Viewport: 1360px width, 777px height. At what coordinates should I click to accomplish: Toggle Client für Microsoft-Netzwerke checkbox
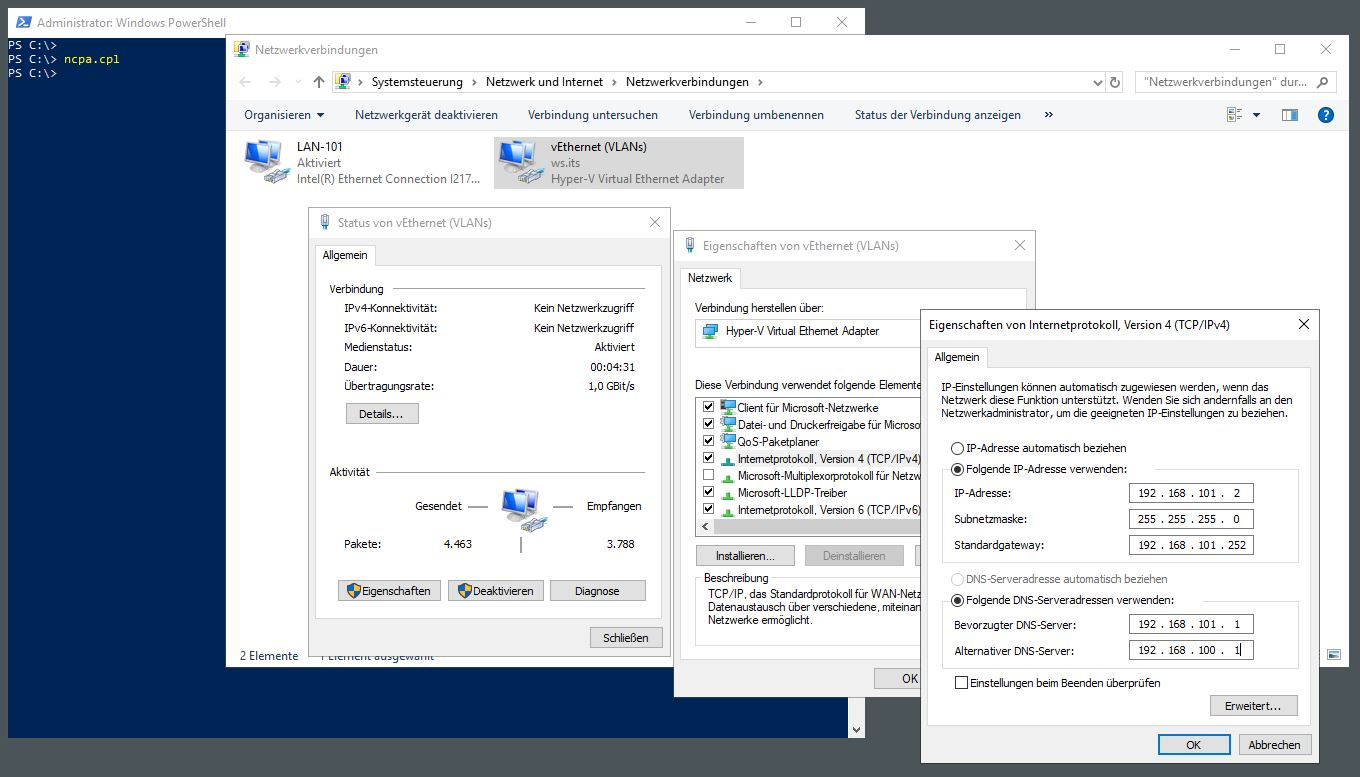709,407
